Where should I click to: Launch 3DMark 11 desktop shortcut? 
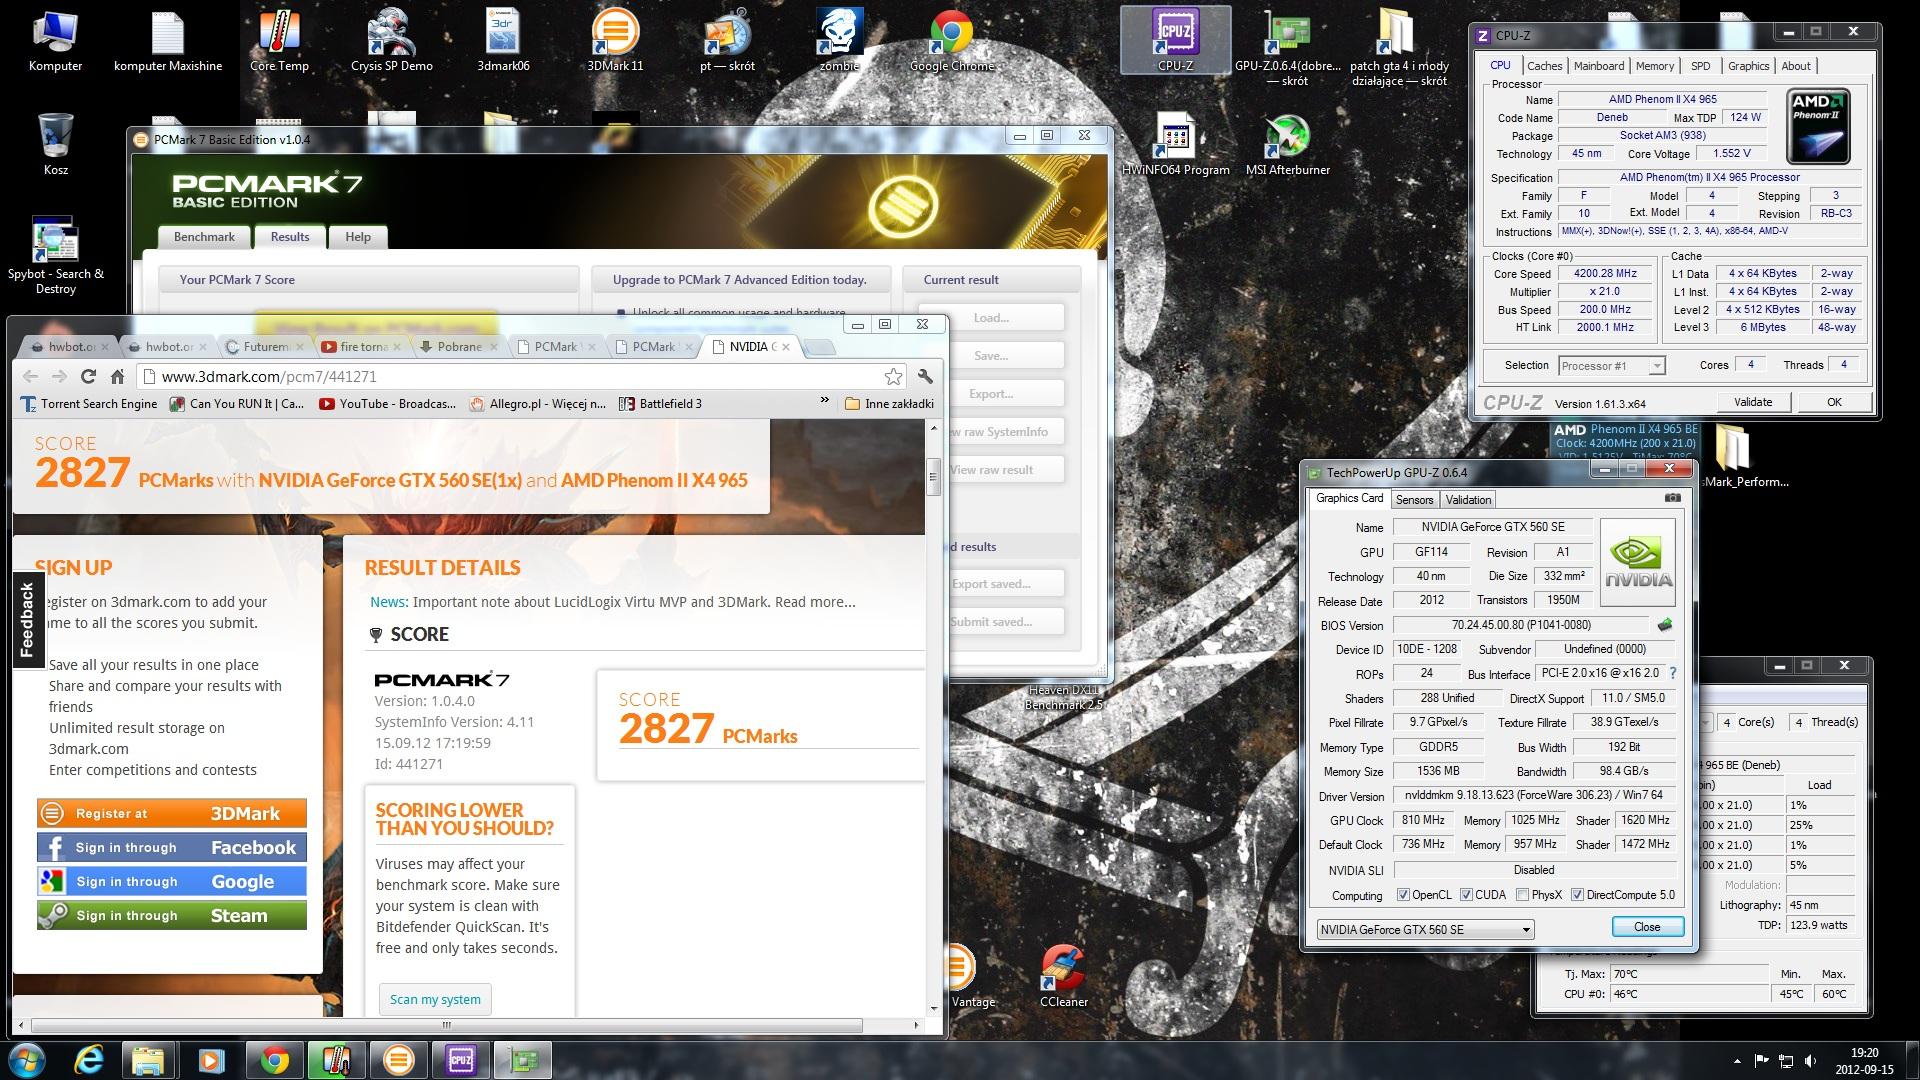615,42
